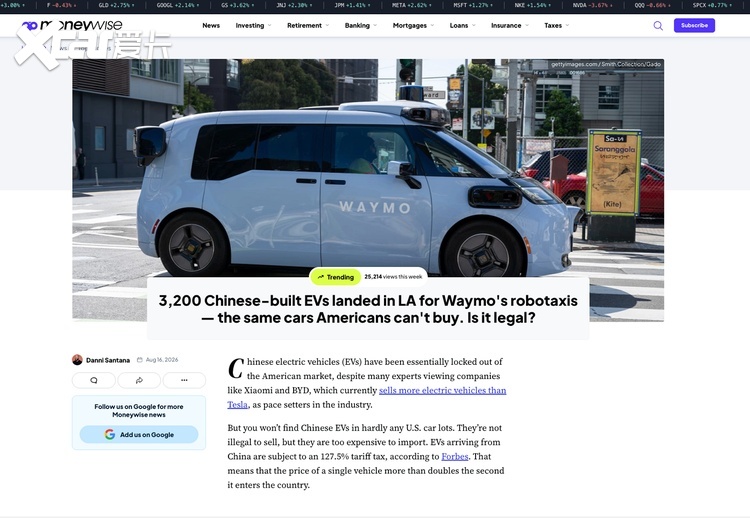Click GLD +2.75% ticker item
The height and width of the screenshot is (525, 750).
point(116,5)
